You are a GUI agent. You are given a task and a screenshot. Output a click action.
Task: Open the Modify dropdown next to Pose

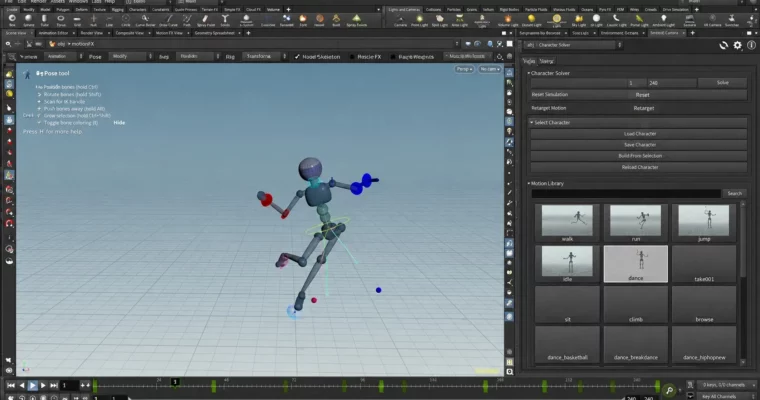pyautogui.click(x=131, y=56)
